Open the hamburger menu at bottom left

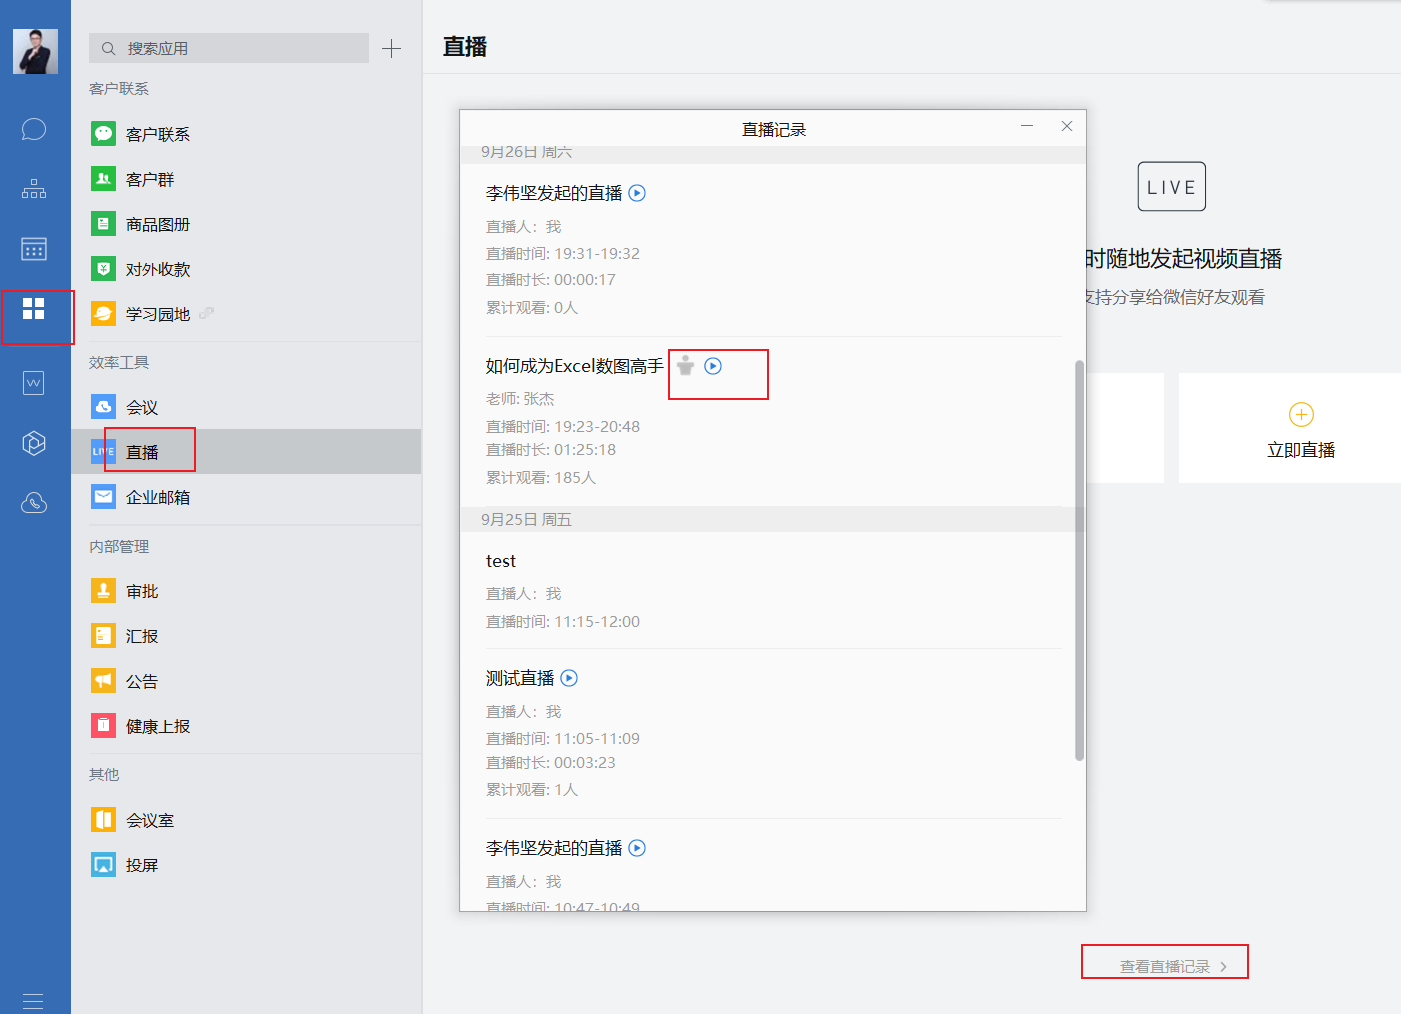[33, 1000]
